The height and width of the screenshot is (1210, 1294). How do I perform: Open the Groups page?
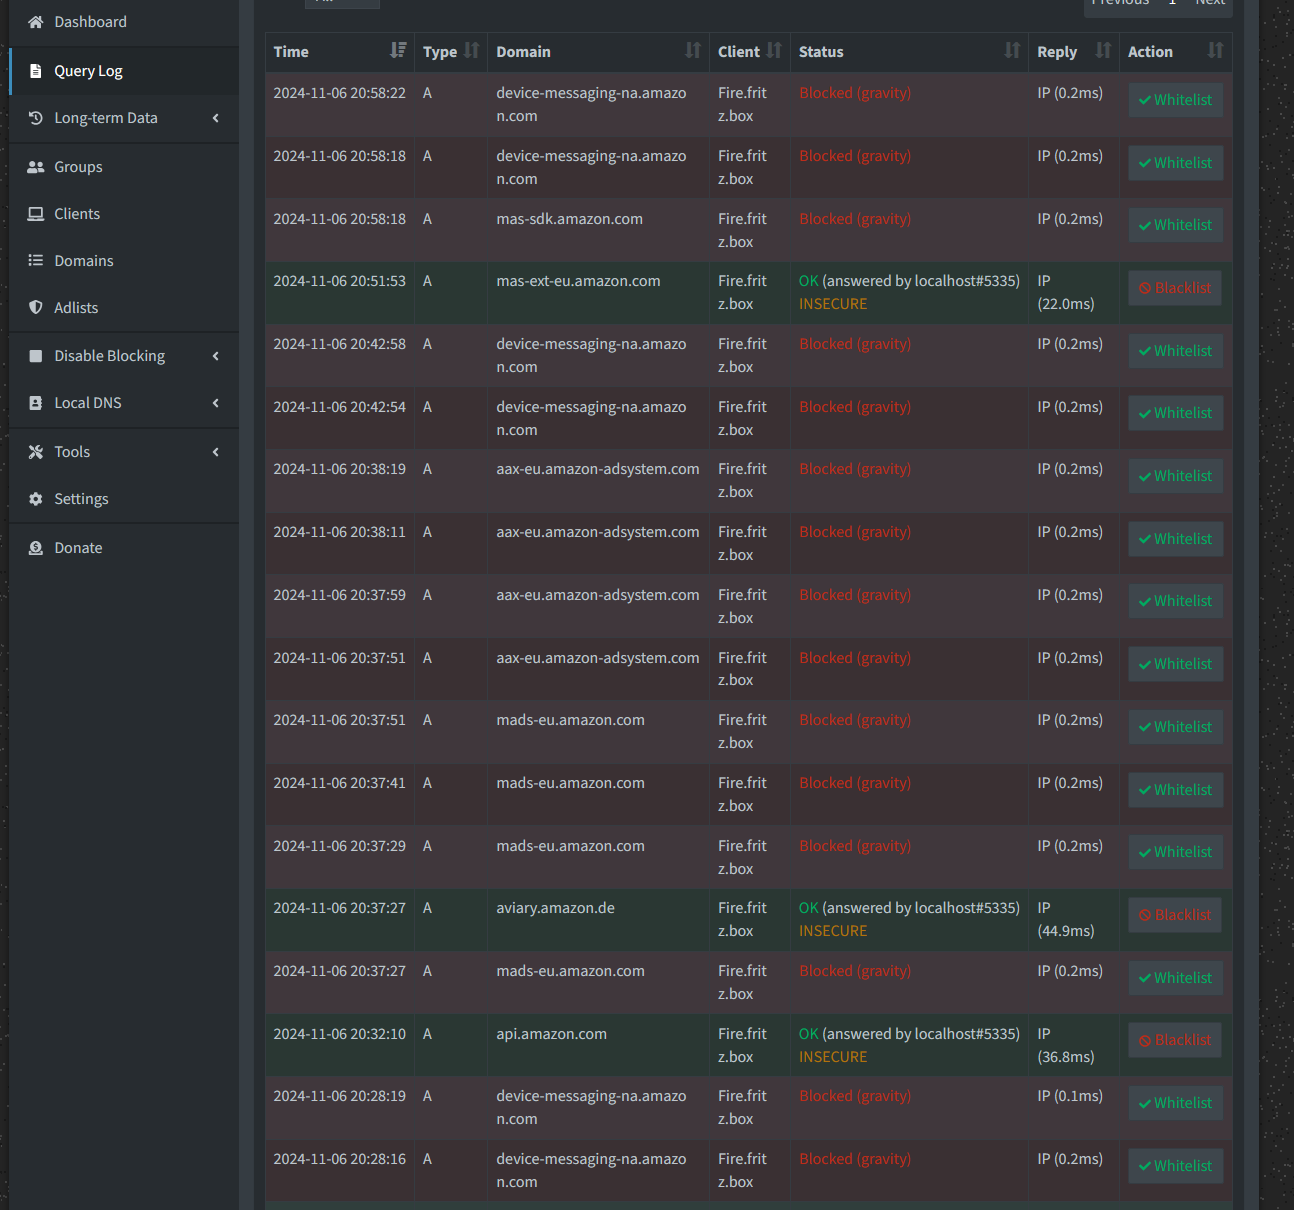coord(124,167)
